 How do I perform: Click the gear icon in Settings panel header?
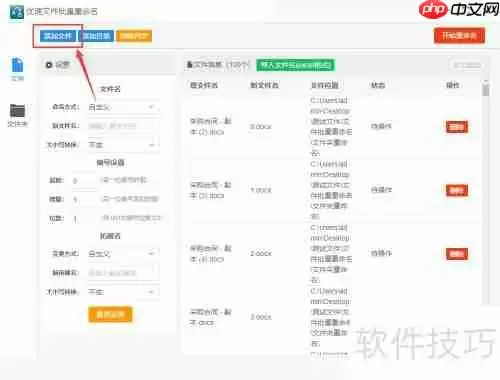(49, 65)
